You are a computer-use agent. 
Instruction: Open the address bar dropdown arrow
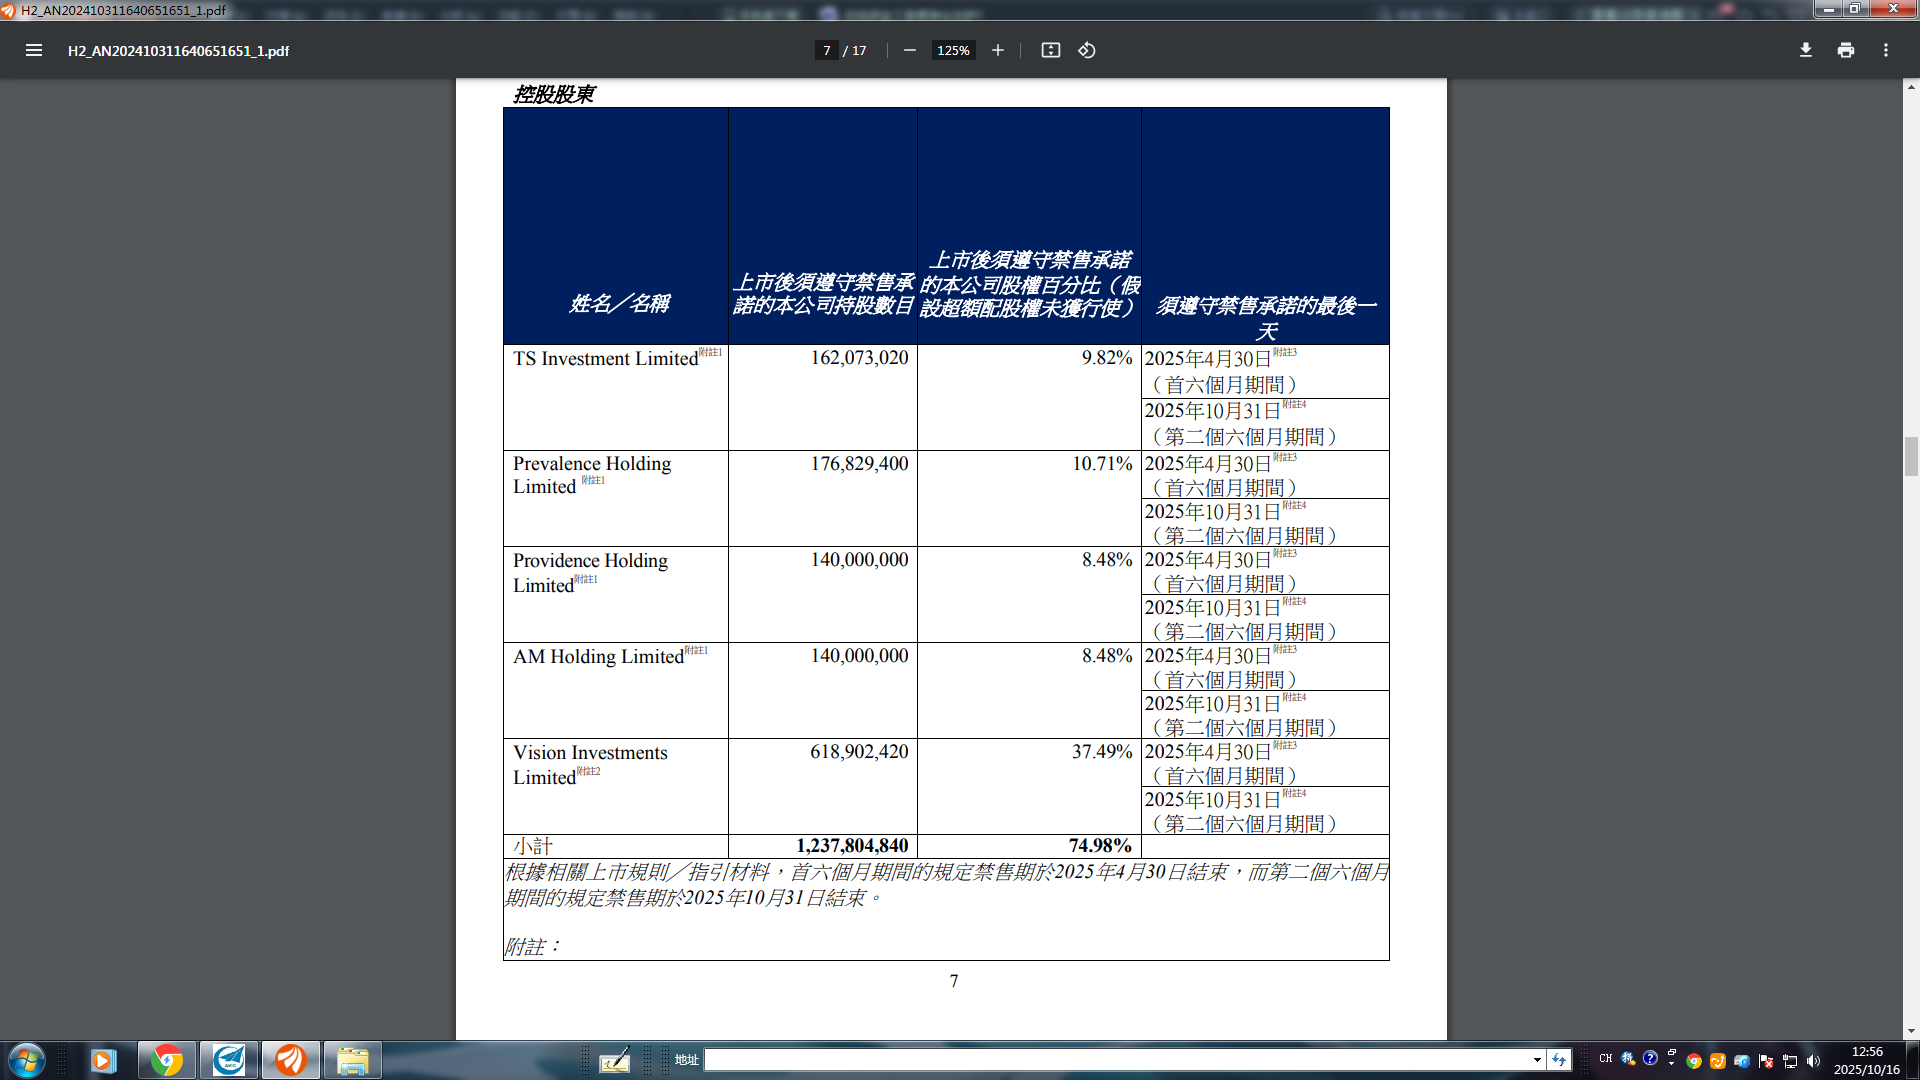(x=1537, y=1060)
